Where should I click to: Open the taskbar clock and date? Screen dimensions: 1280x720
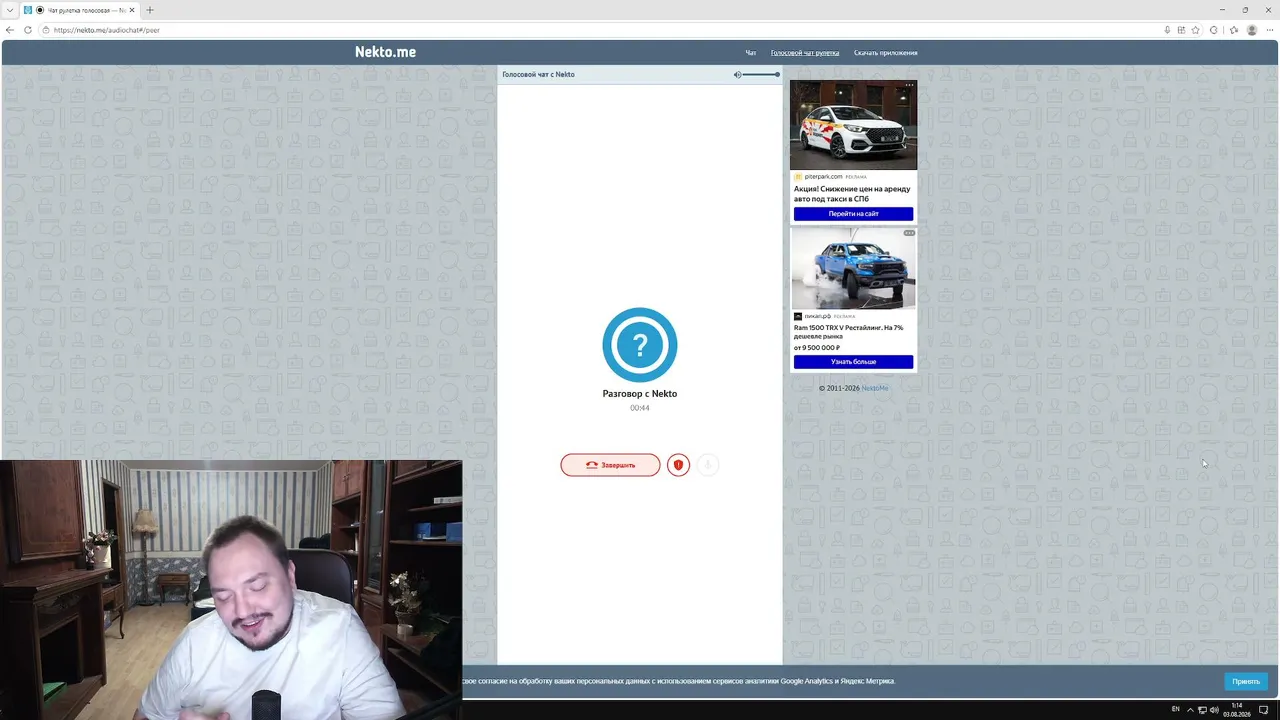(1237, 709)
